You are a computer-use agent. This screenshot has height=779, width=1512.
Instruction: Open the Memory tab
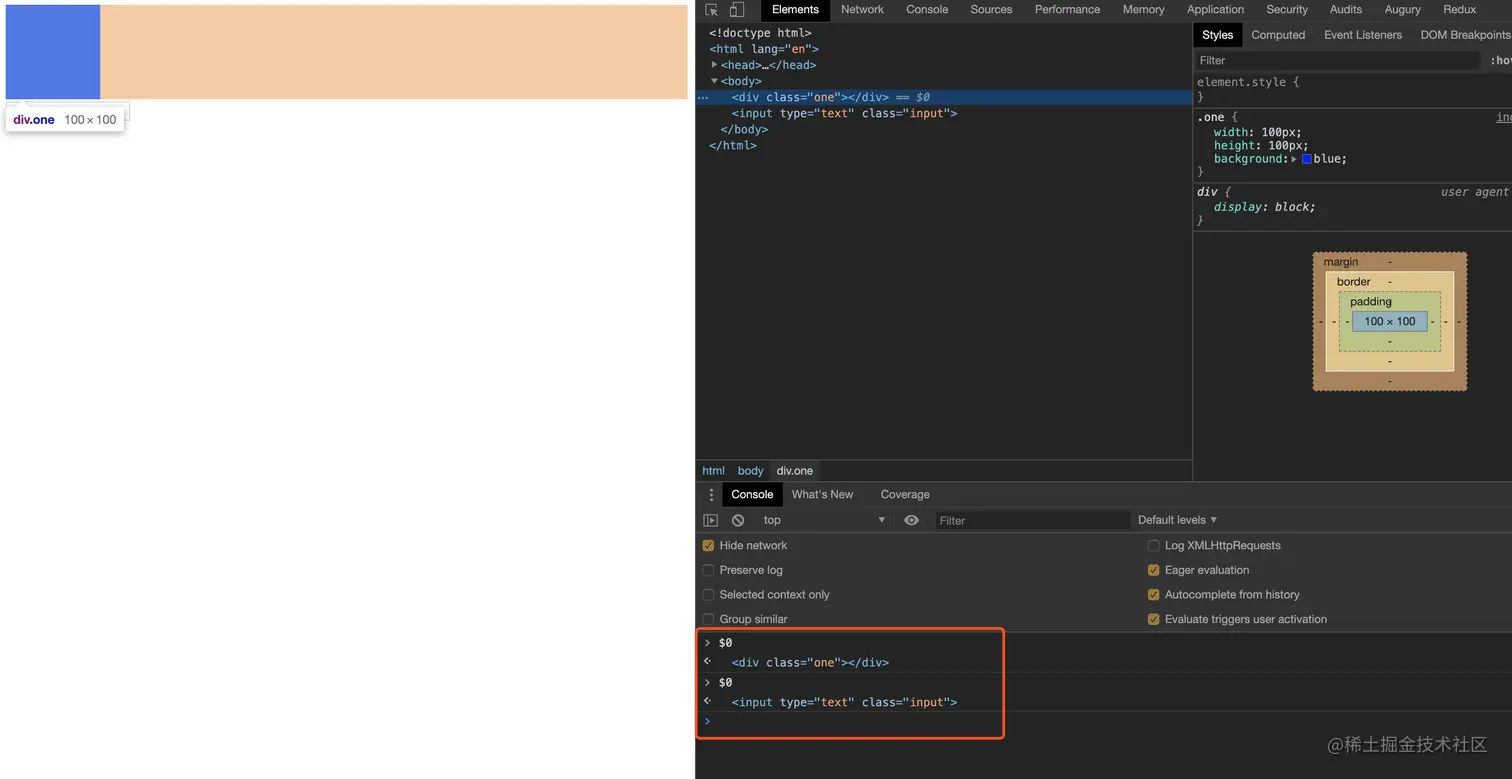click(1143, 10)
